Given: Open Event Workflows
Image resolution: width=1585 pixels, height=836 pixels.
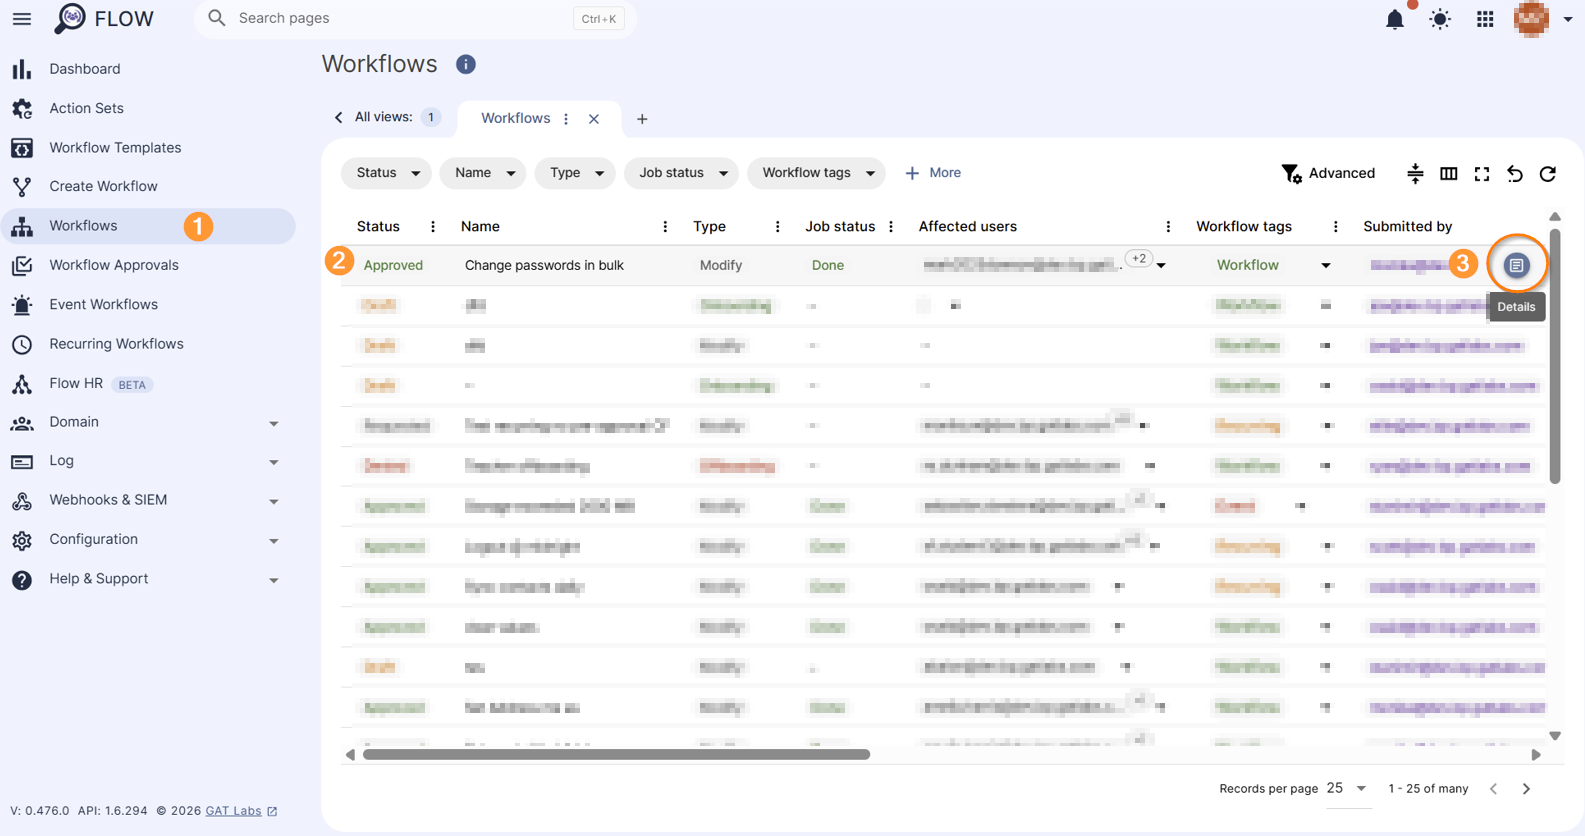Looking at the screenshot, I should coord(148,304).
